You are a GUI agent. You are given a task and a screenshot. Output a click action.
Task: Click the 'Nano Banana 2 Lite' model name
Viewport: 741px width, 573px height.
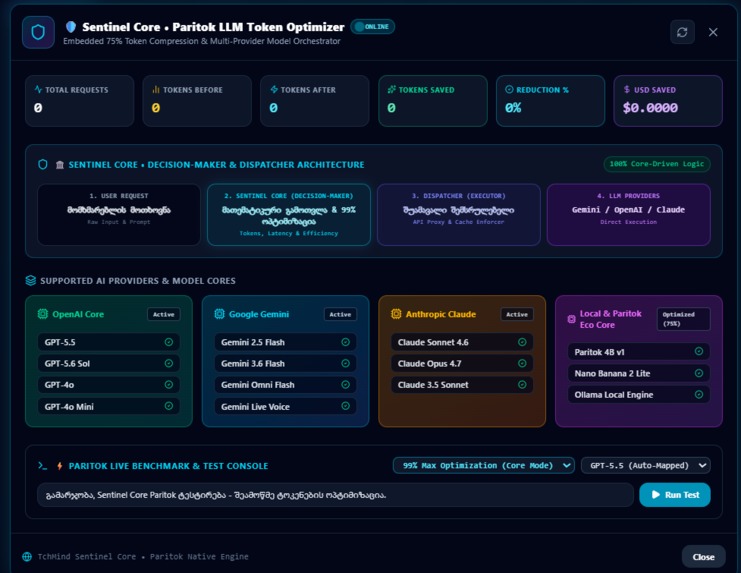pos(612,373)
